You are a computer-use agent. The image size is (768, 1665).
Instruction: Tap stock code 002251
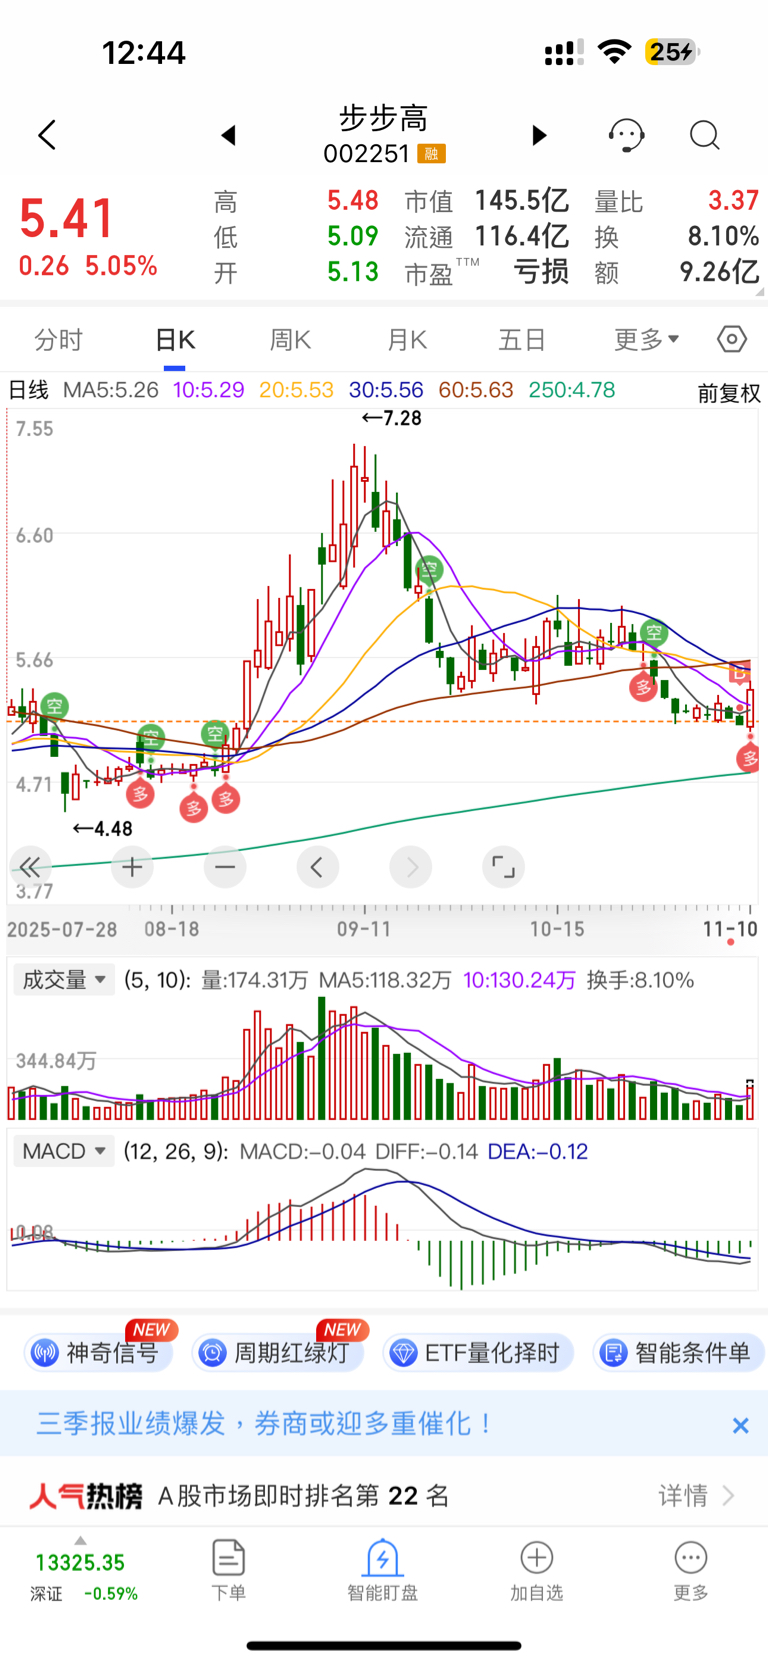[x=367, y=154]
